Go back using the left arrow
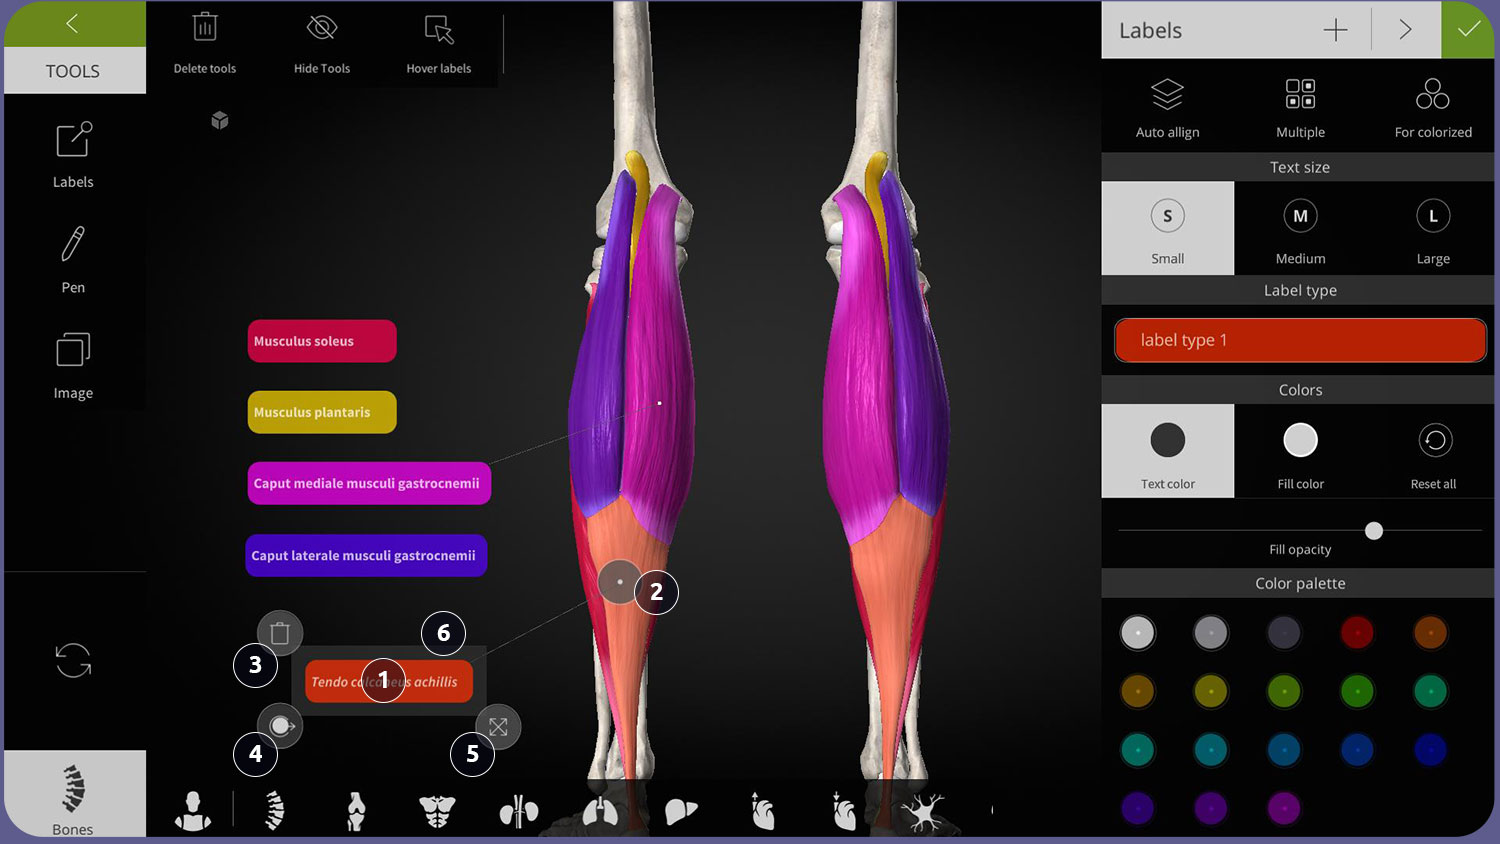Image resolution: width=1500 pixels, height=844 pixels. tap(72, 24)
